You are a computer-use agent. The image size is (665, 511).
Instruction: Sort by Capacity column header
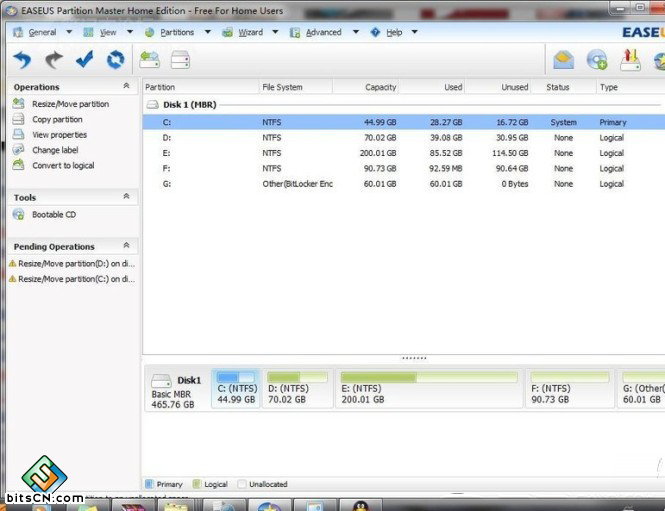tap(366, 87)
